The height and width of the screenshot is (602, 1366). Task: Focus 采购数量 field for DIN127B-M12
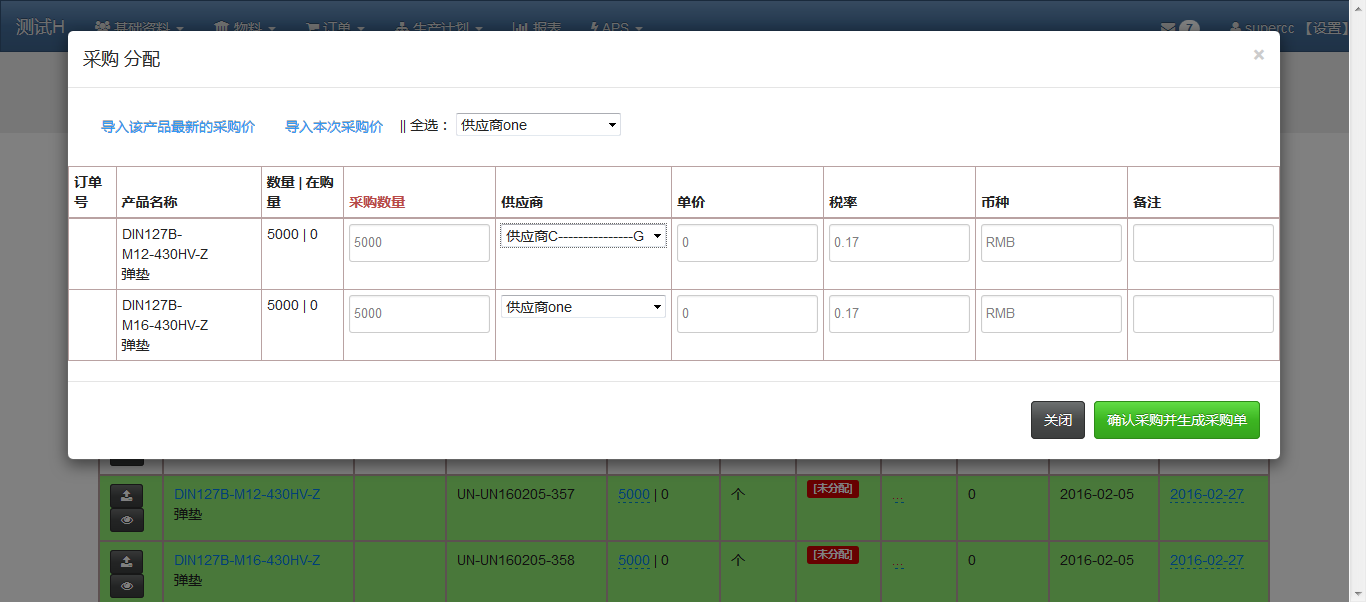(419, 243)
